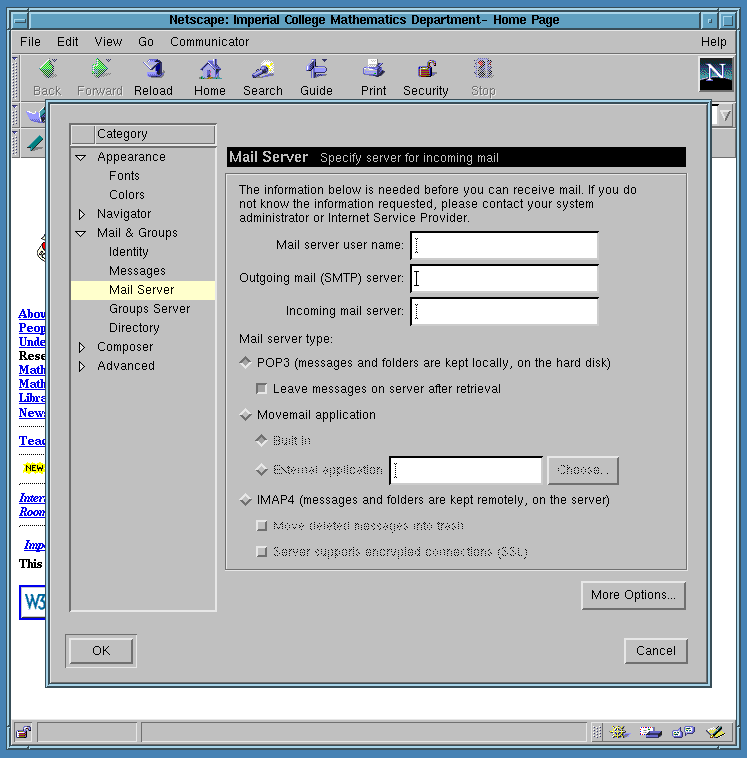Go to Home via toolbar icon
The height and width of the screenshot is (758, 747).
pyautogui.click(x=210, y=69)
